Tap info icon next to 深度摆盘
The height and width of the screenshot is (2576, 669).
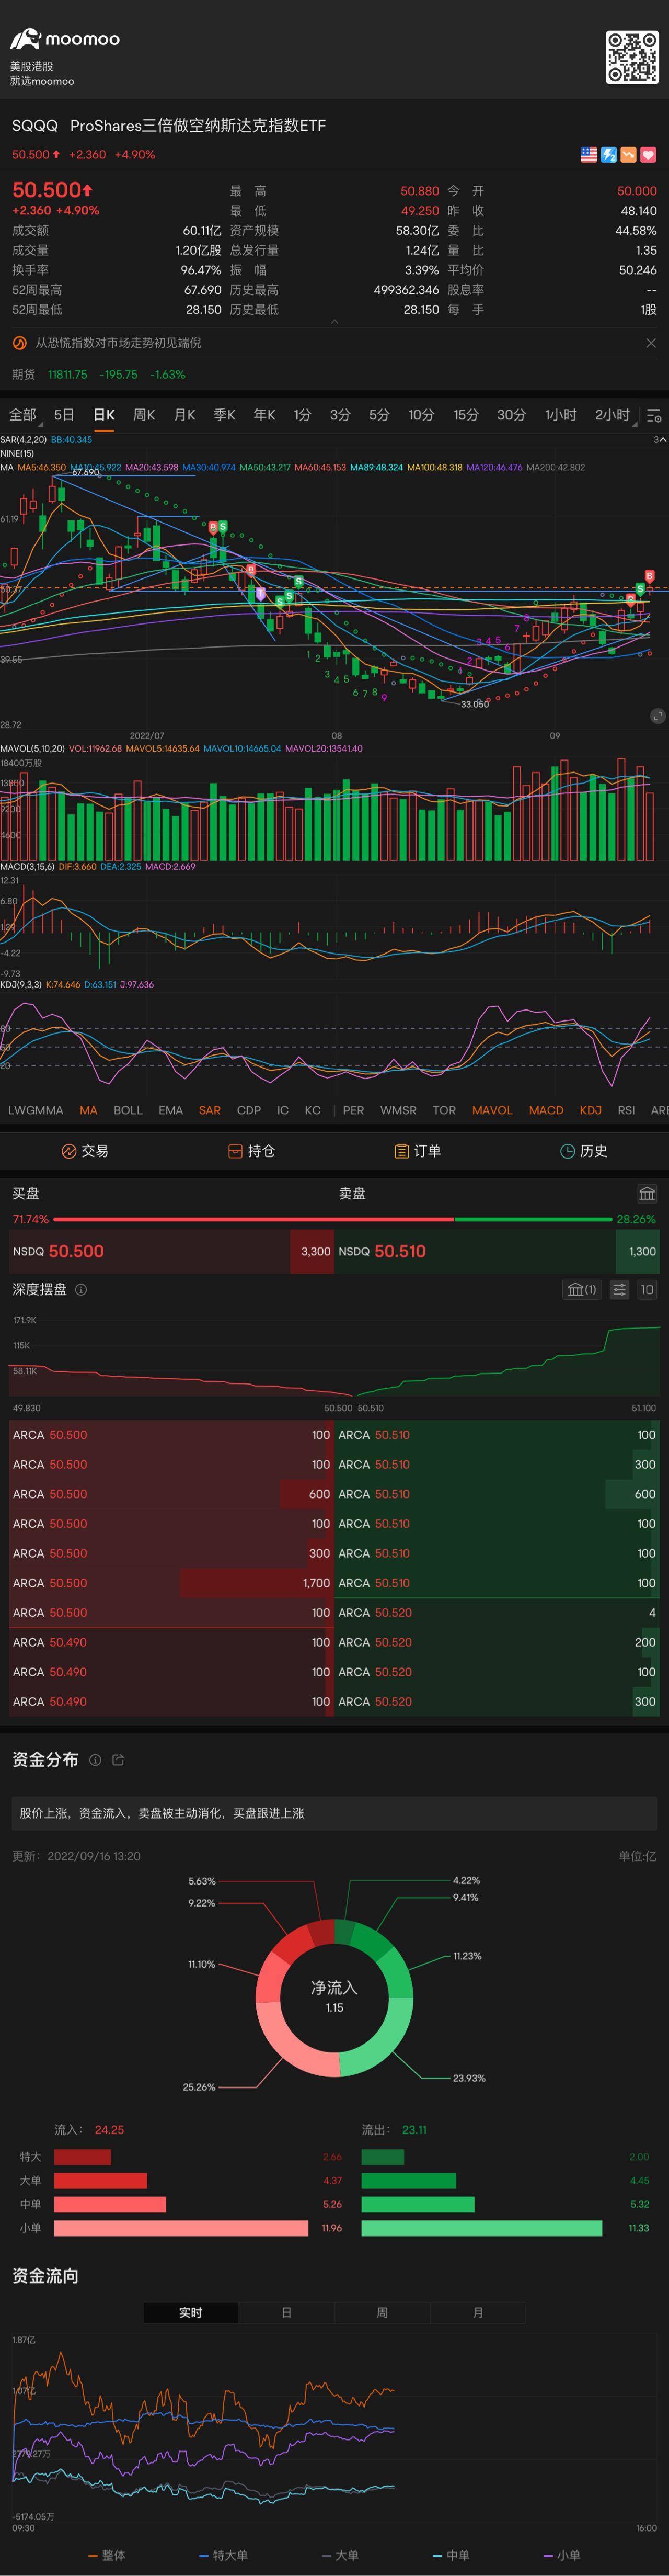[81, 1290]
